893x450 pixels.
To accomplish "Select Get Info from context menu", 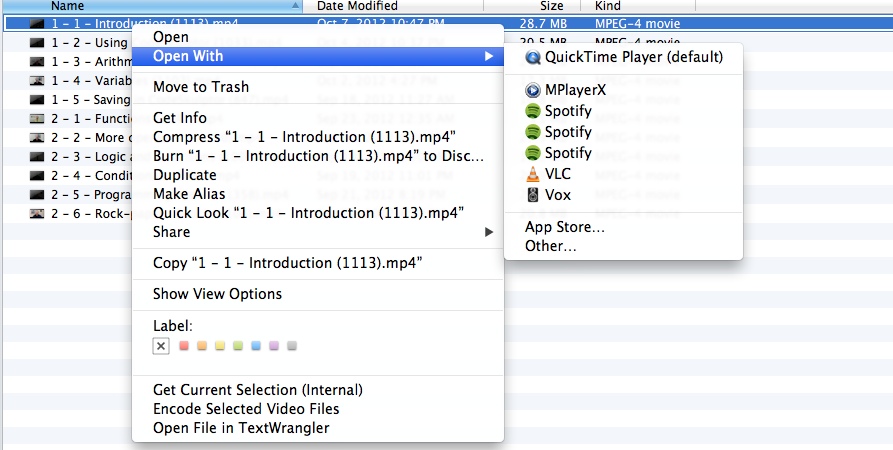I will coord(180,118).
